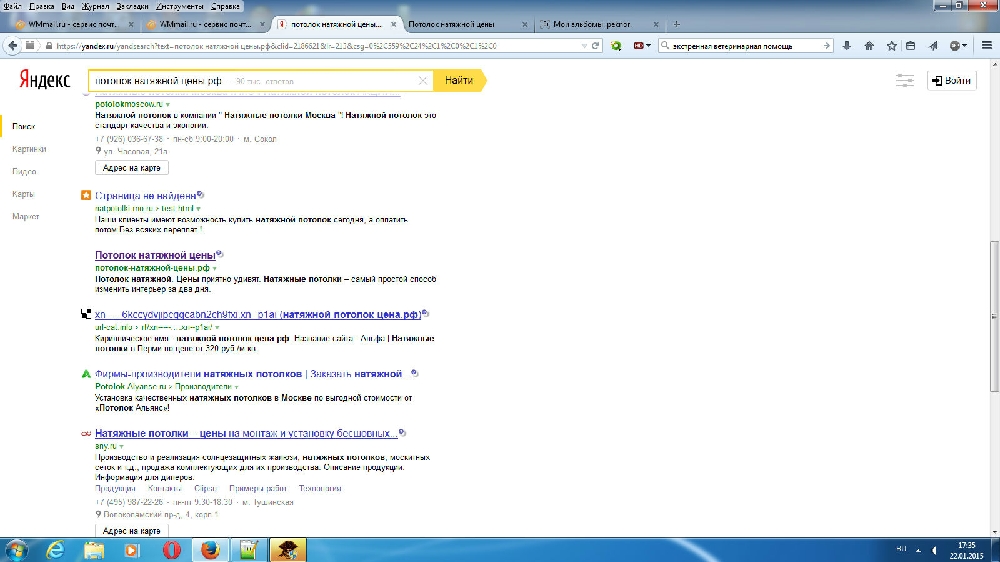Screen dimensions: 1000x562
Task: Submit the Firefox search box arrow
Action: [x=826, y=46]
